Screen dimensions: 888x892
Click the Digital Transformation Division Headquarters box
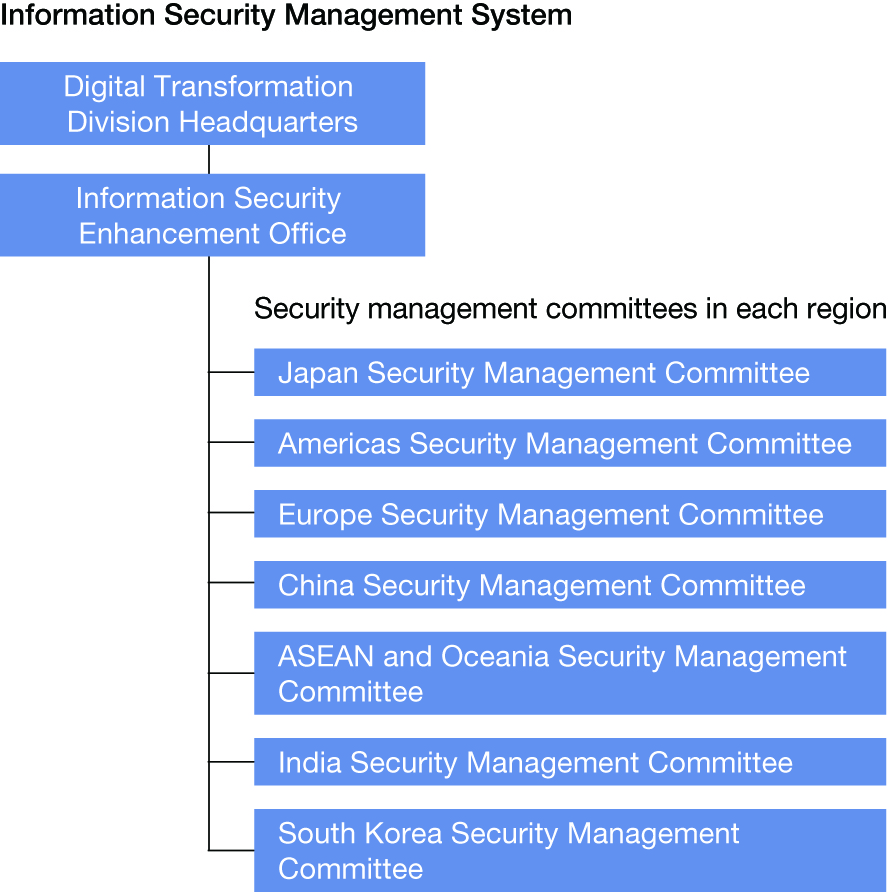(212, 104)
